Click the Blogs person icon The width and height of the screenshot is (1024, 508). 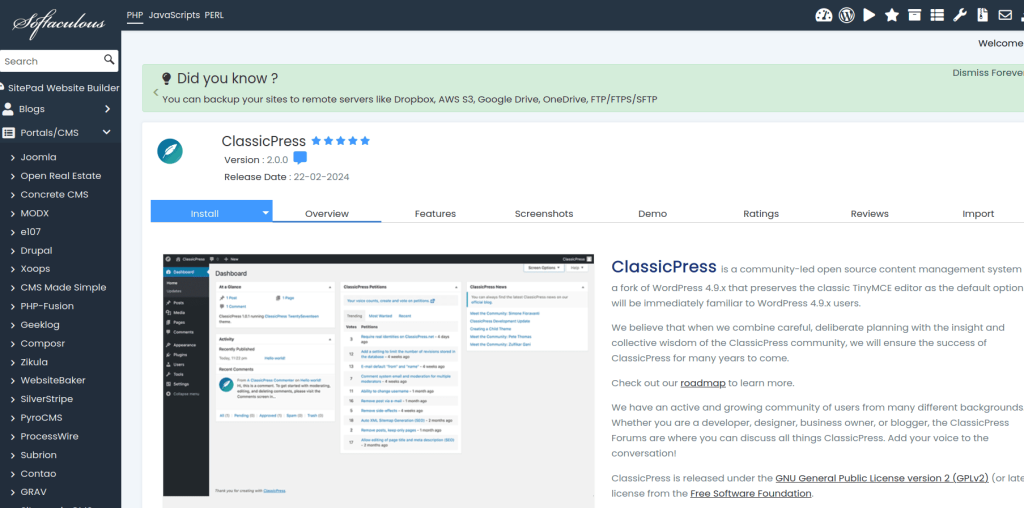(8, 108)
